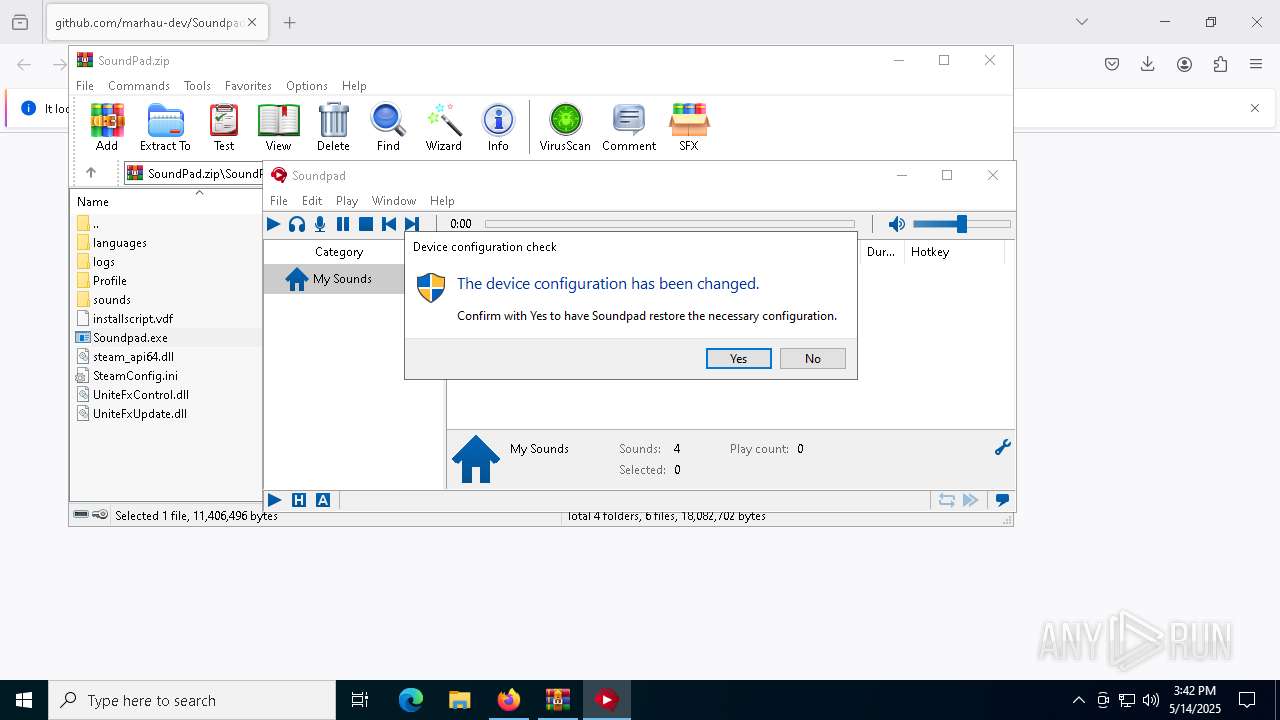Click the A icon in Soundpad bottom bar
Image resolution: width=1280 pixels, height=720 pixels.
[323, 500]
